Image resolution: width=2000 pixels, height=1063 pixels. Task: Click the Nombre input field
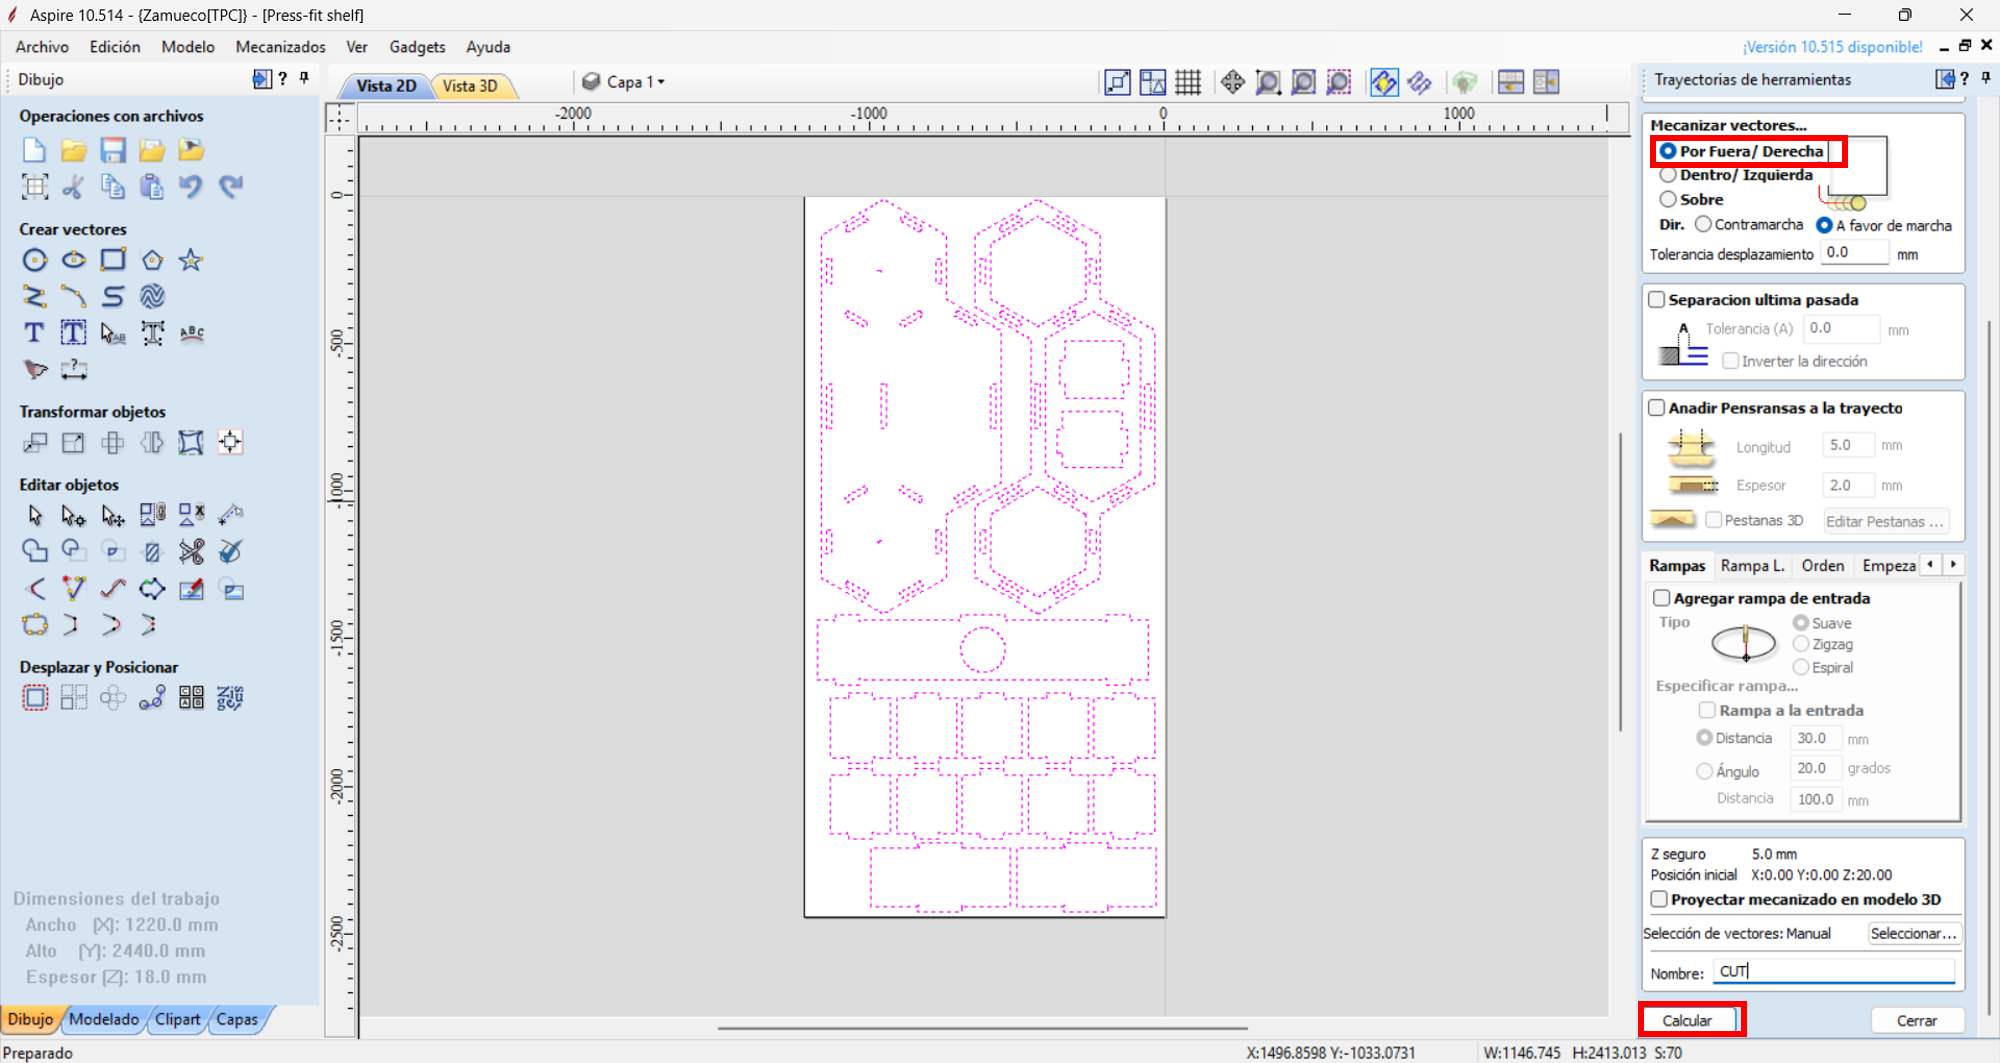pyautogui.click(x=1834, y=971)
